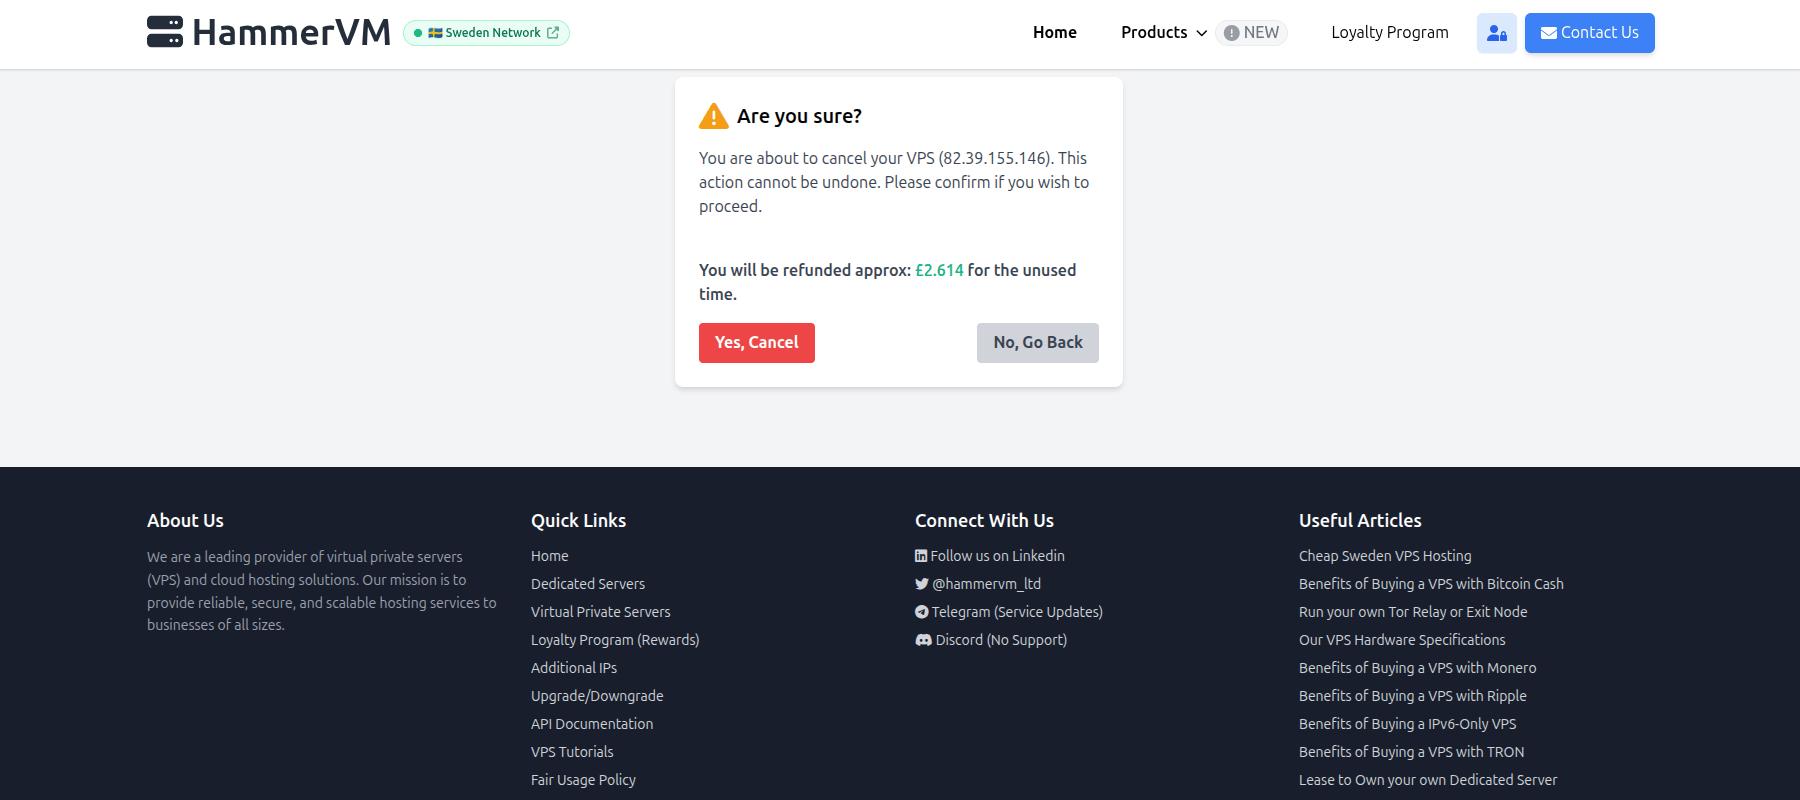The width and height of the screenshot is (1800, 800).
Task: Click the external link icon in Sweden badge
Action: click(553, 33)
